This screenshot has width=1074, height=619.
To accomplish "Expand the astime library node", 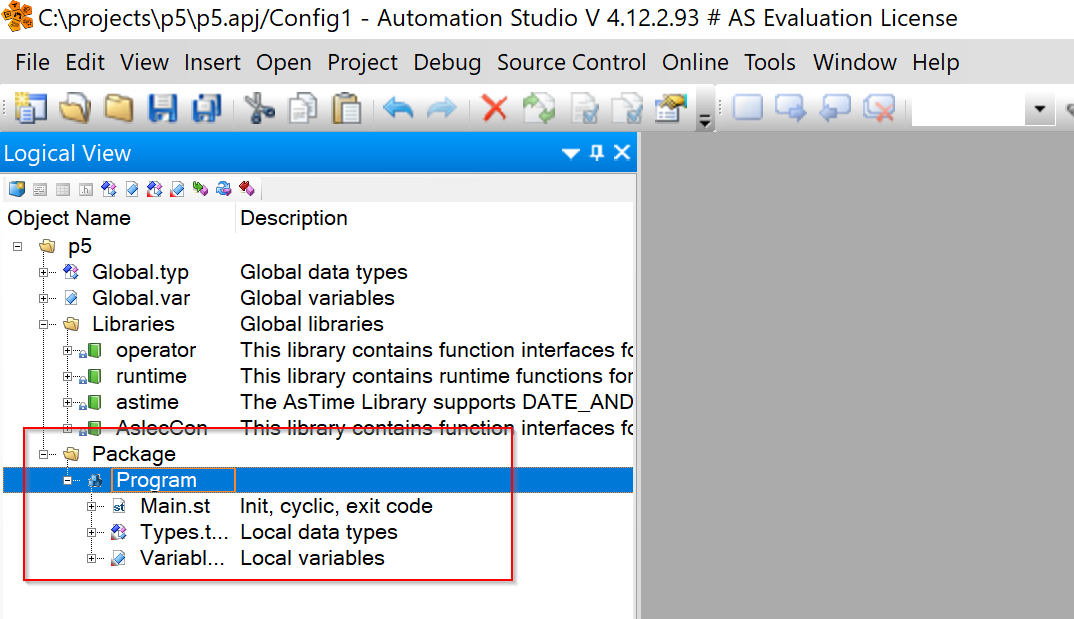I will tap(67, 403).
